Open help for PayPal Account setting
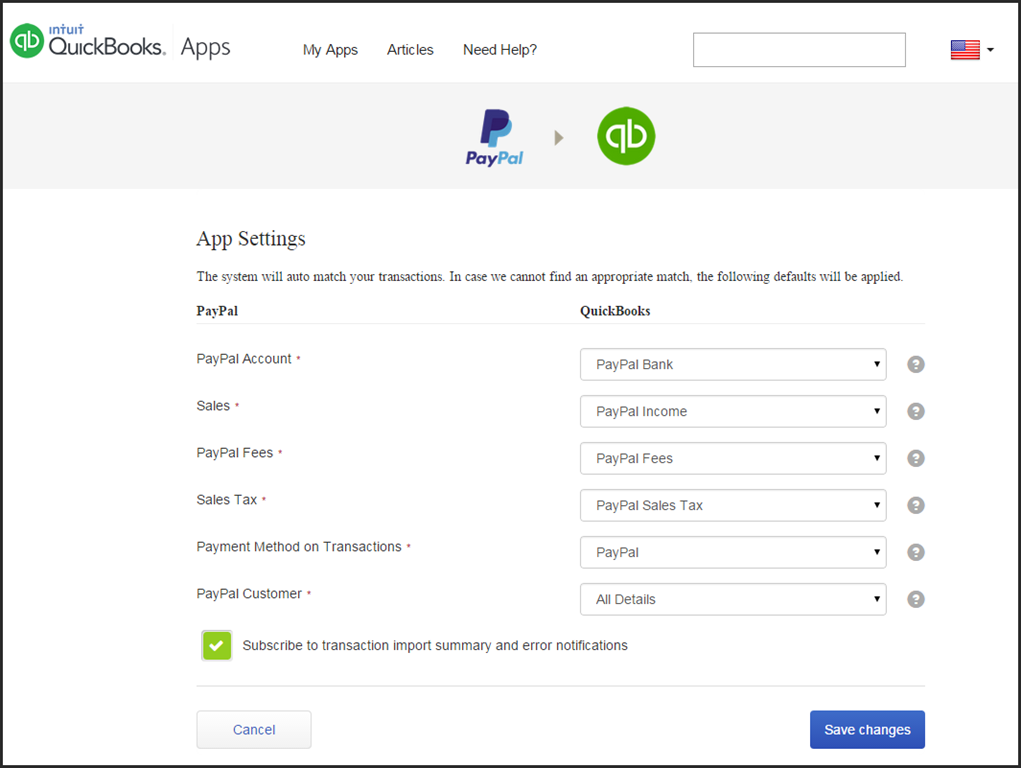The image size is (1021, 768). click(x=916, y=364)
